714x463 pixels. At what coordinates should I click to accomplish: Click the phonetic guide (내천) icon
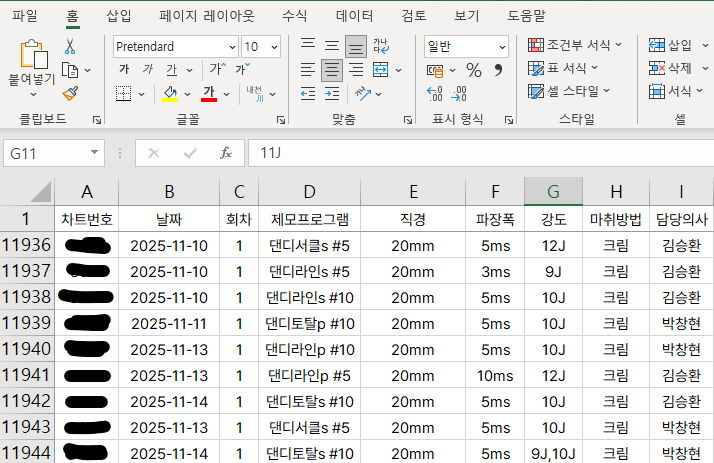point(255,93)
